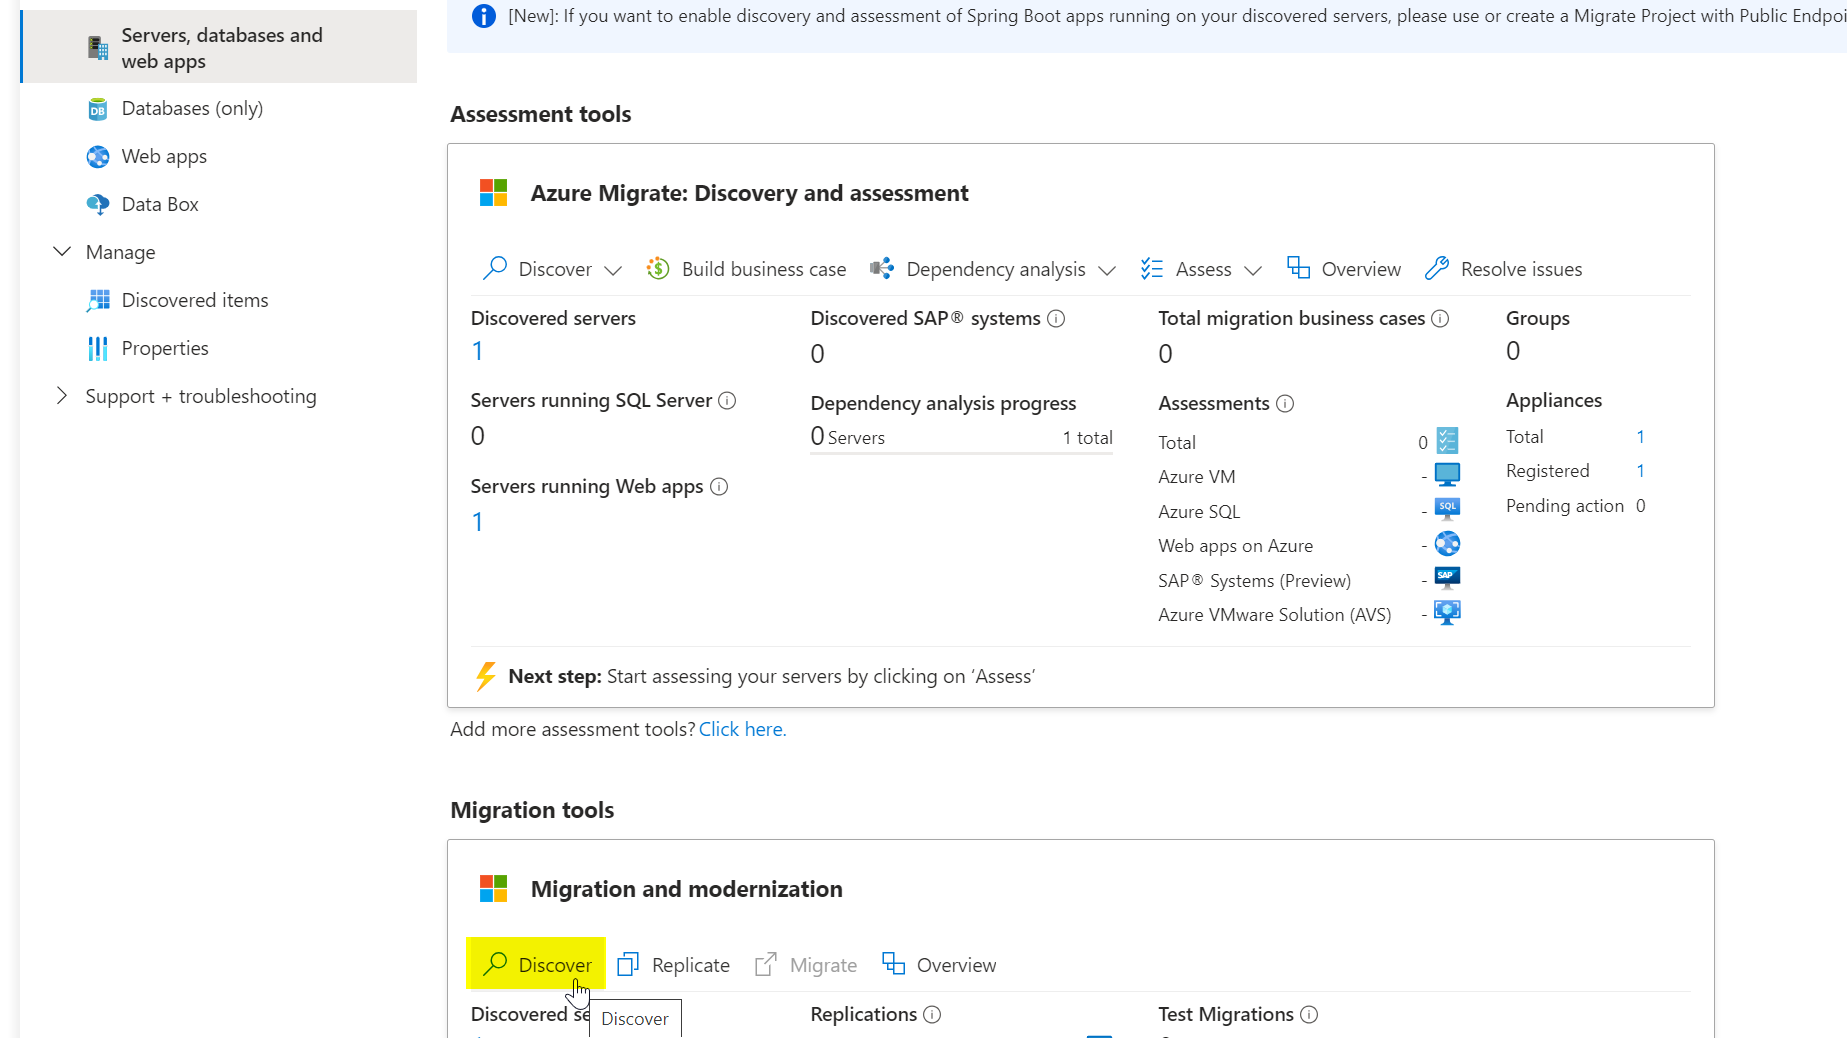1847x1038 pixels.
Task: Click Replicate button
Action: point(673,965)
